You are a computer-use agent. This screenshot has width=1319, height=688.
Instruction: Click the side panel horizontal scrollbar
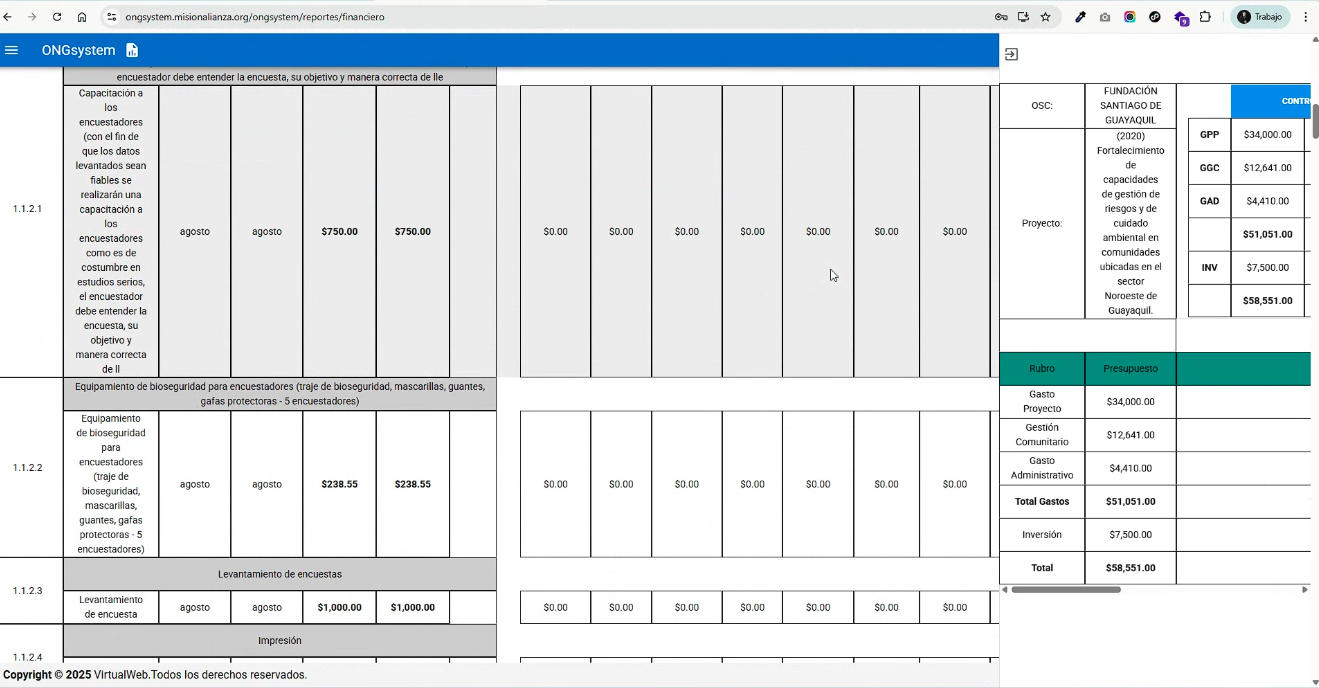[1065, 590]
